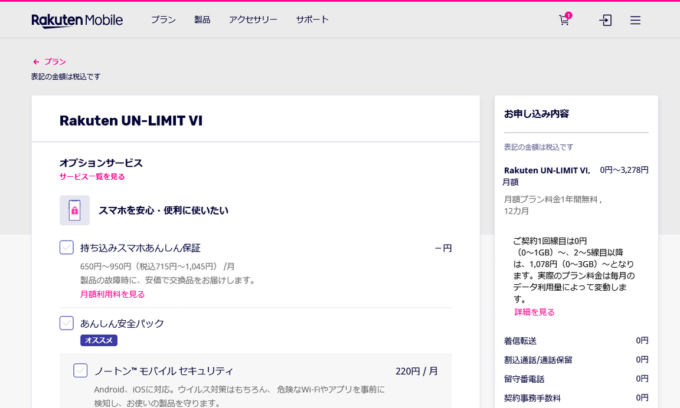Click the 契約事務手数料 row
Viewport: 680px width, 408px height.
pyautogui.click(x=576, y=398)
